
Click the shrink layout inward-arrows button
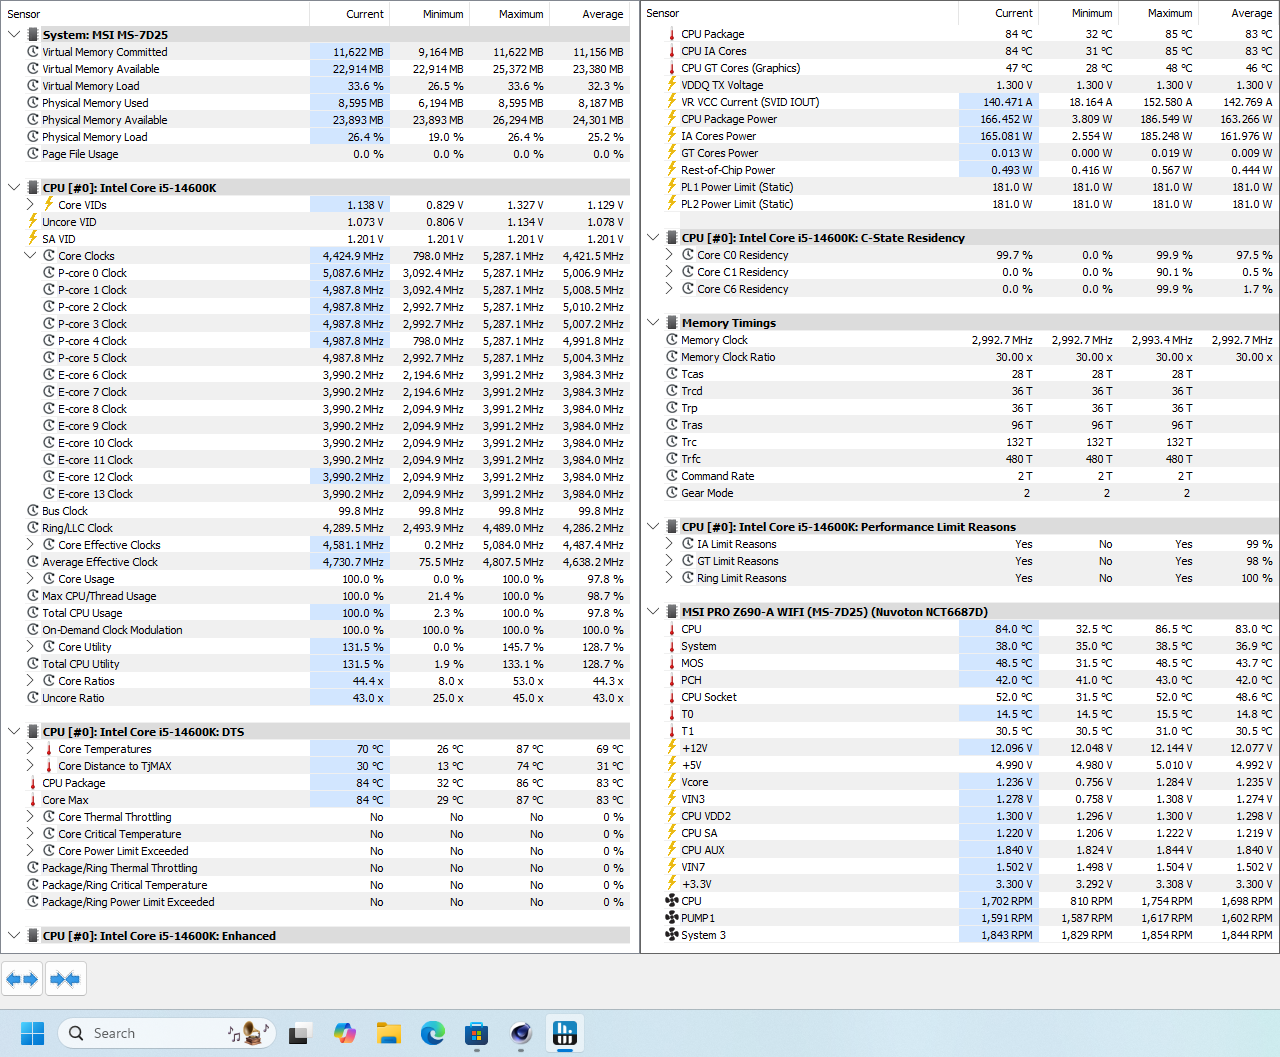[65, 979]
